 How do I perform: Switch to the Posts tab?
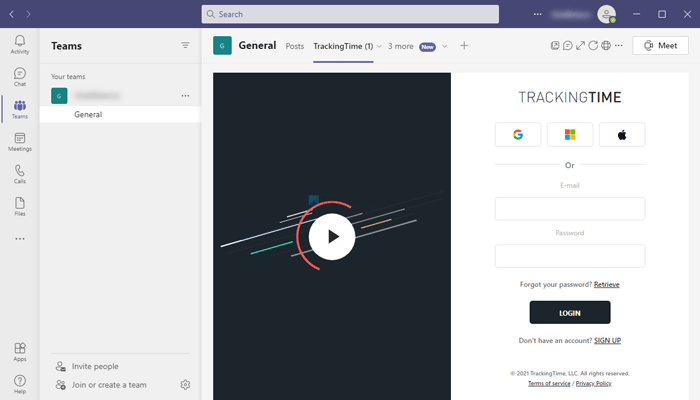(x=295, y=46)
